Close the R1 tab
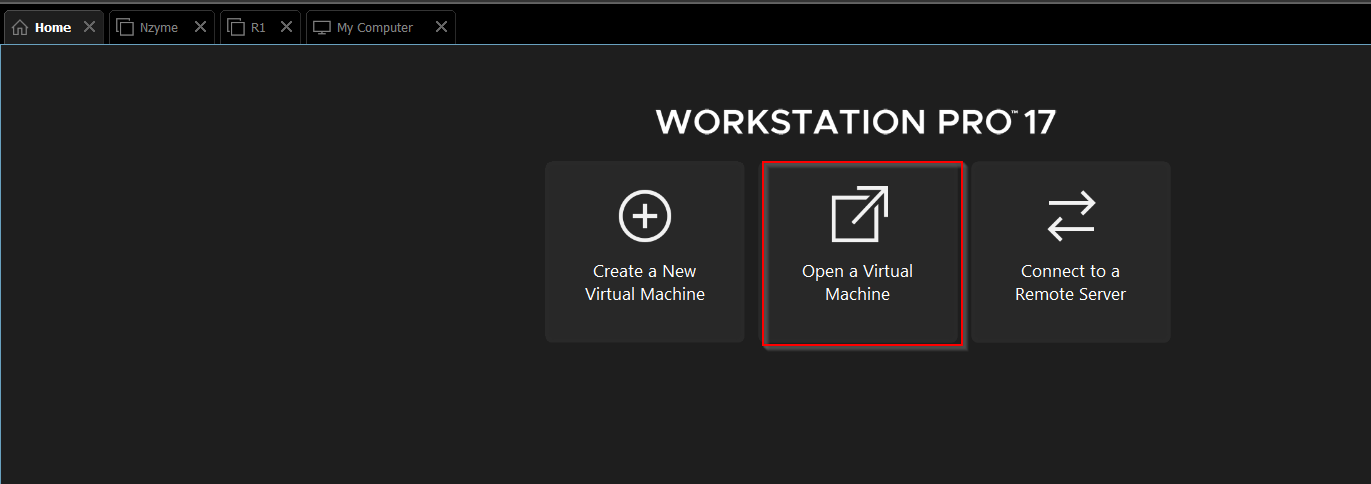The image size is (1371, 484). point(286,27)
